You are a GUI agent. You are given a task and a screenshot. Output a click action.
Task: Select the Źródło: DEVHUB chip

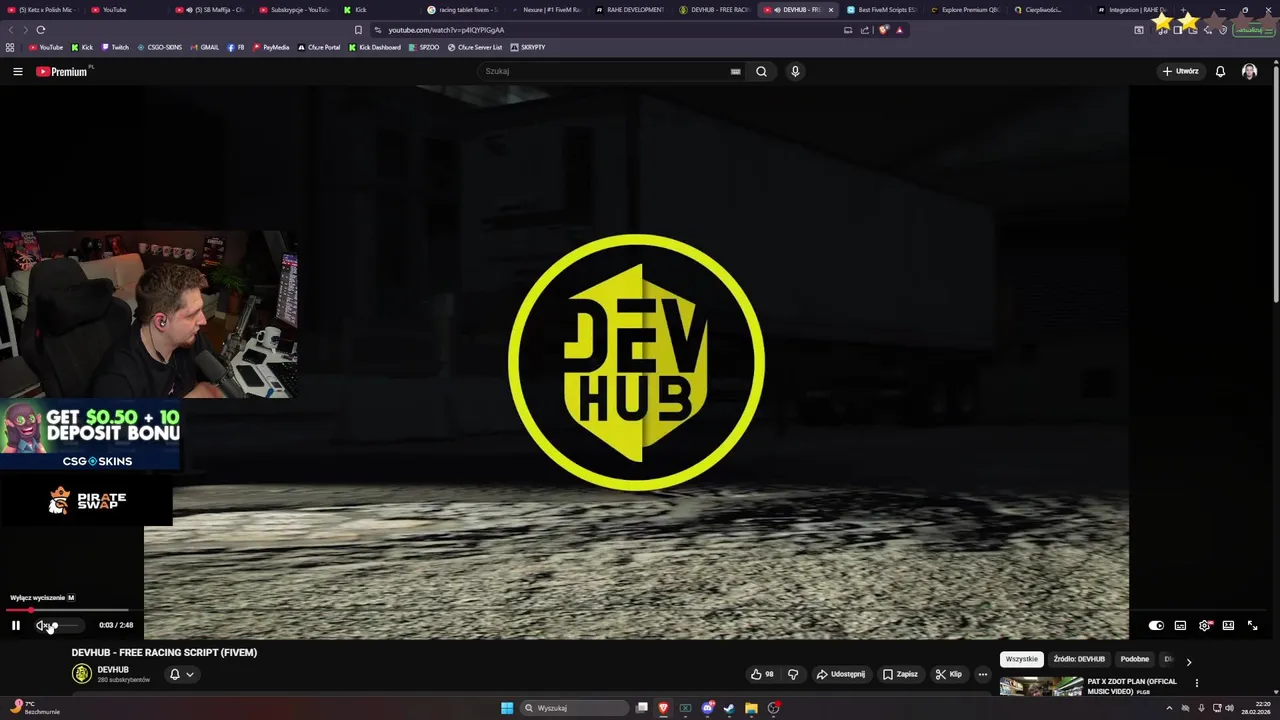point(1079,659)
